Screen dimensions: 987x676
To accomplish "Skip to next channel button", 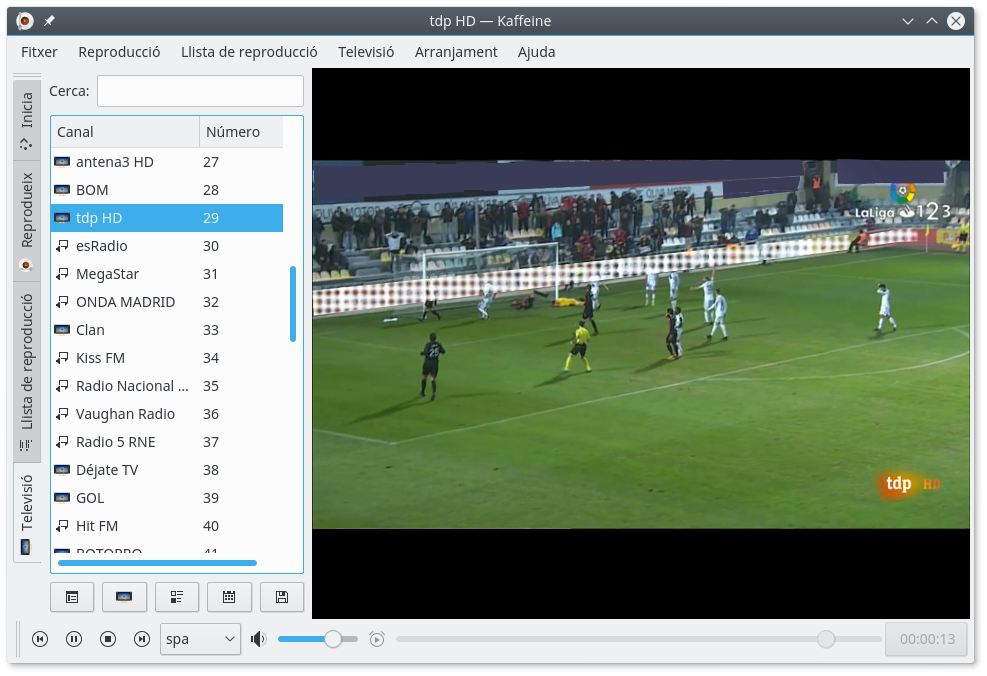I will click(x=142, y=639).
